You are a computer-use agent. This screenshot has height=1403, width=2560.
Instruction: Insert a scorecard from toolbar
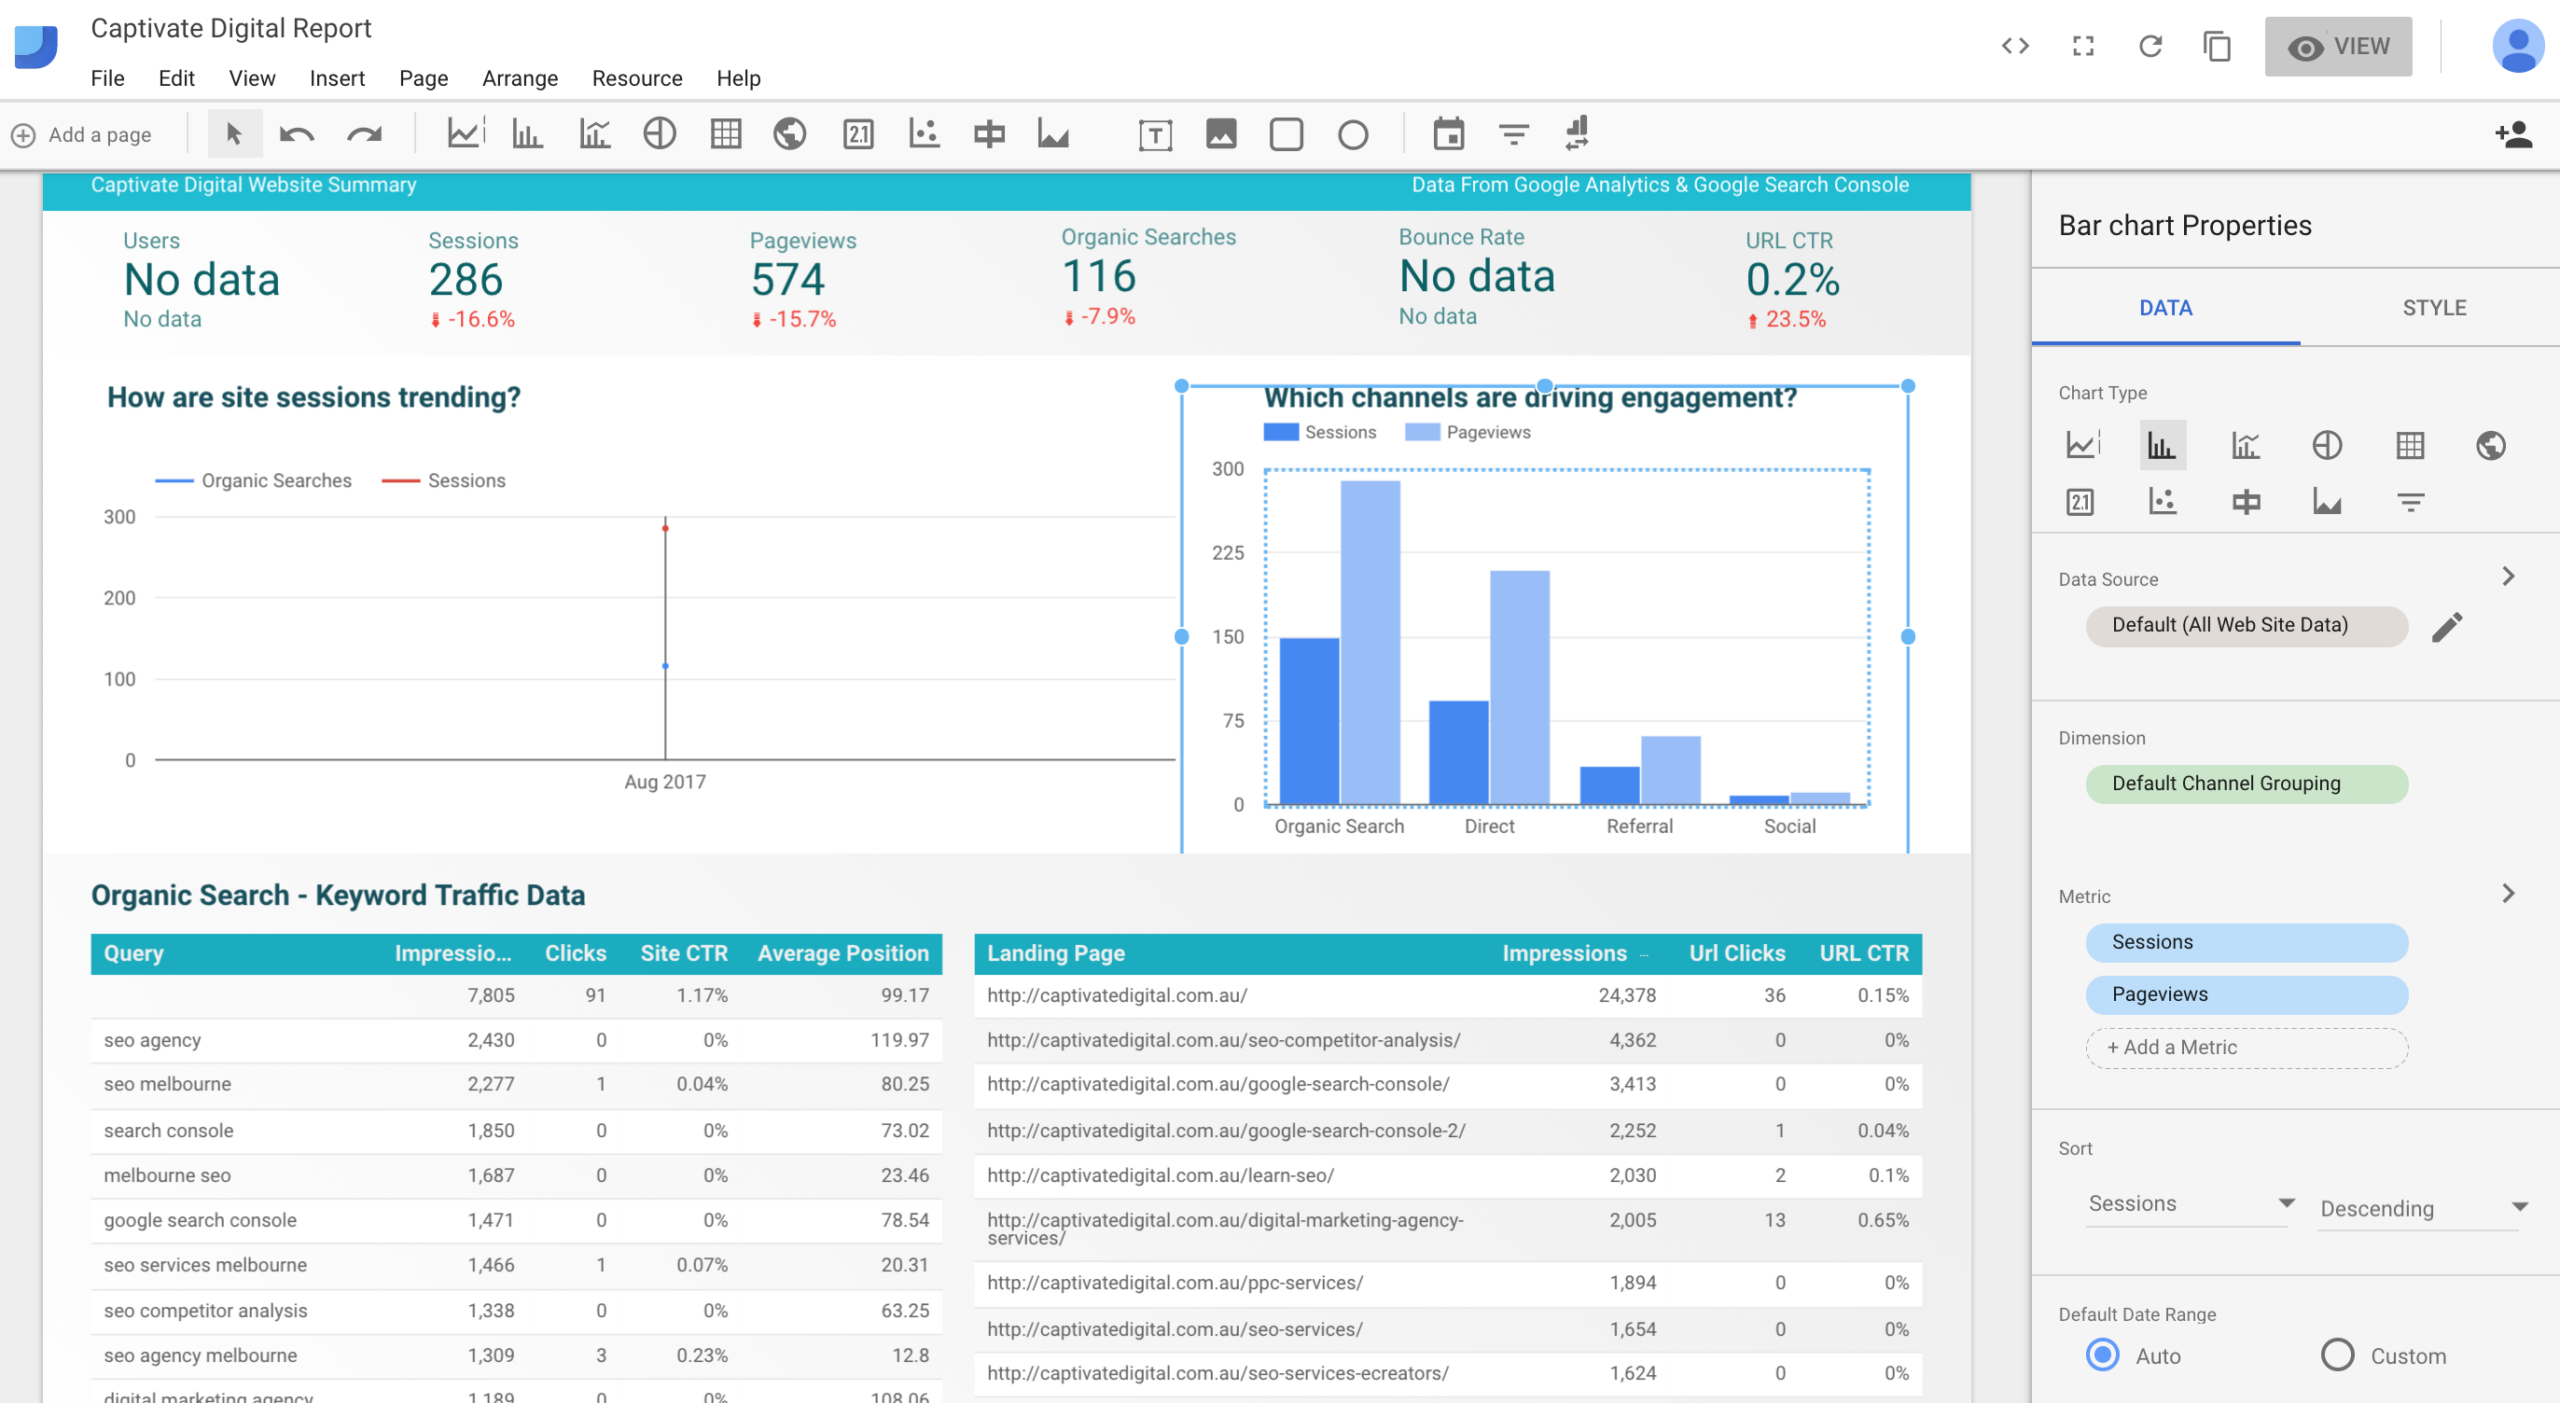[x=858, y=134]
